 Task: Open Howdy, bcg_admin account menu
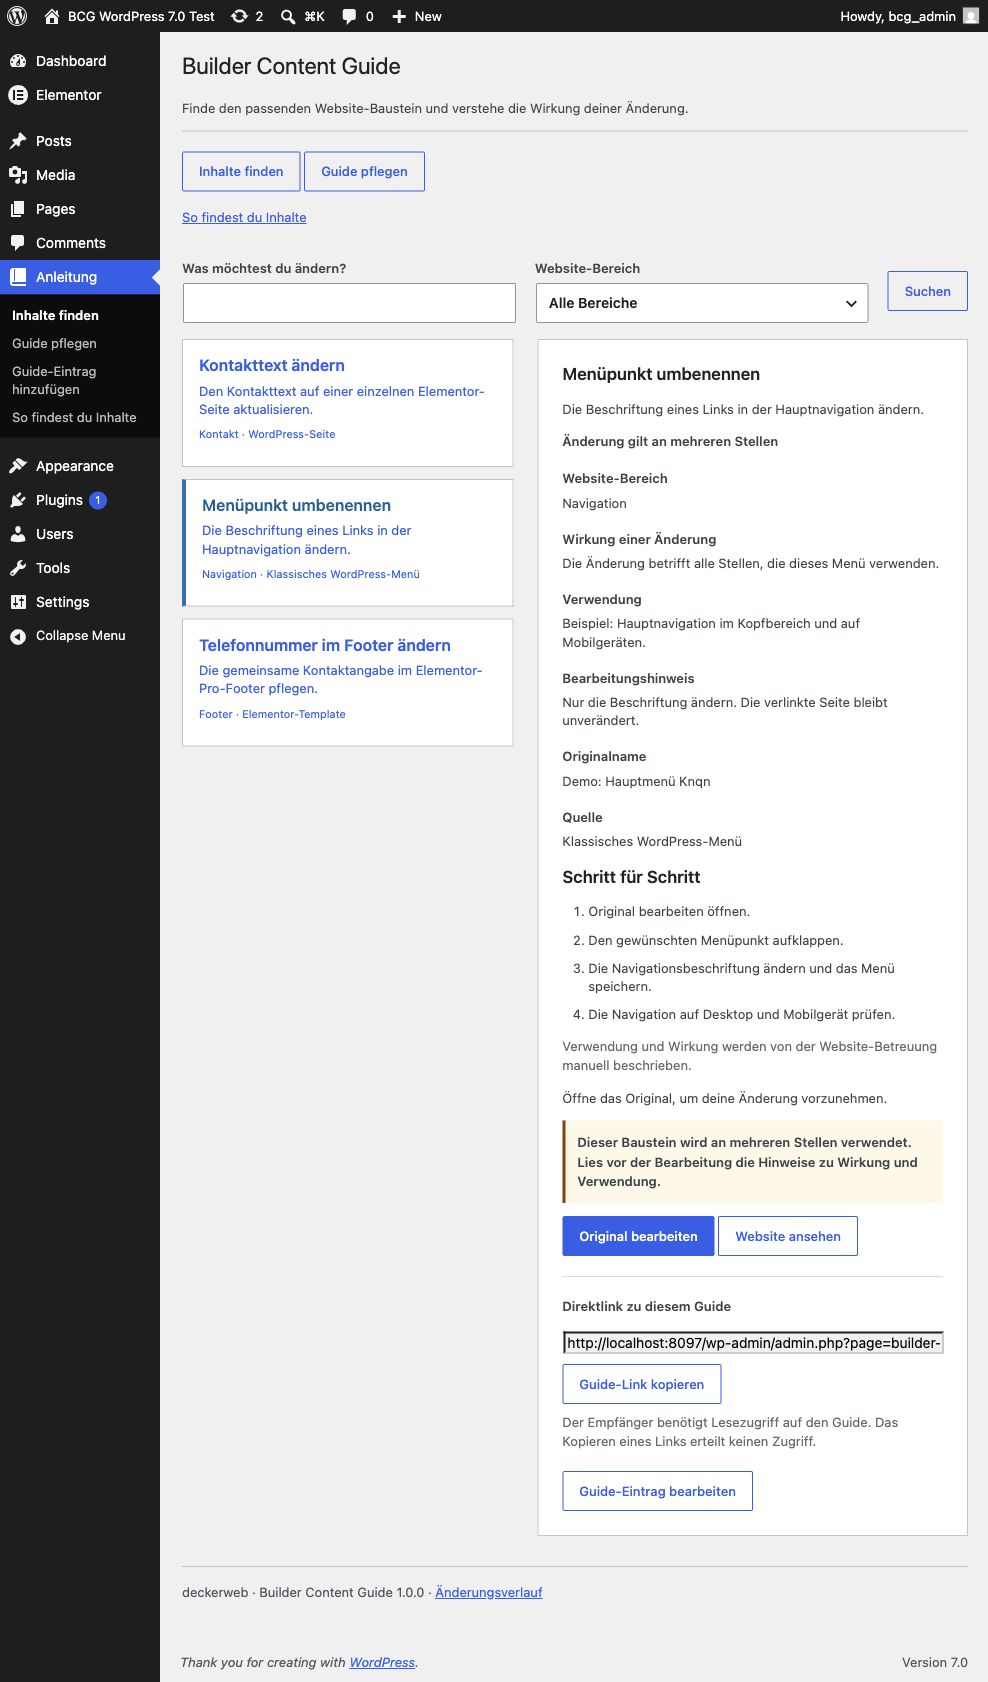[x=909, y=16]
